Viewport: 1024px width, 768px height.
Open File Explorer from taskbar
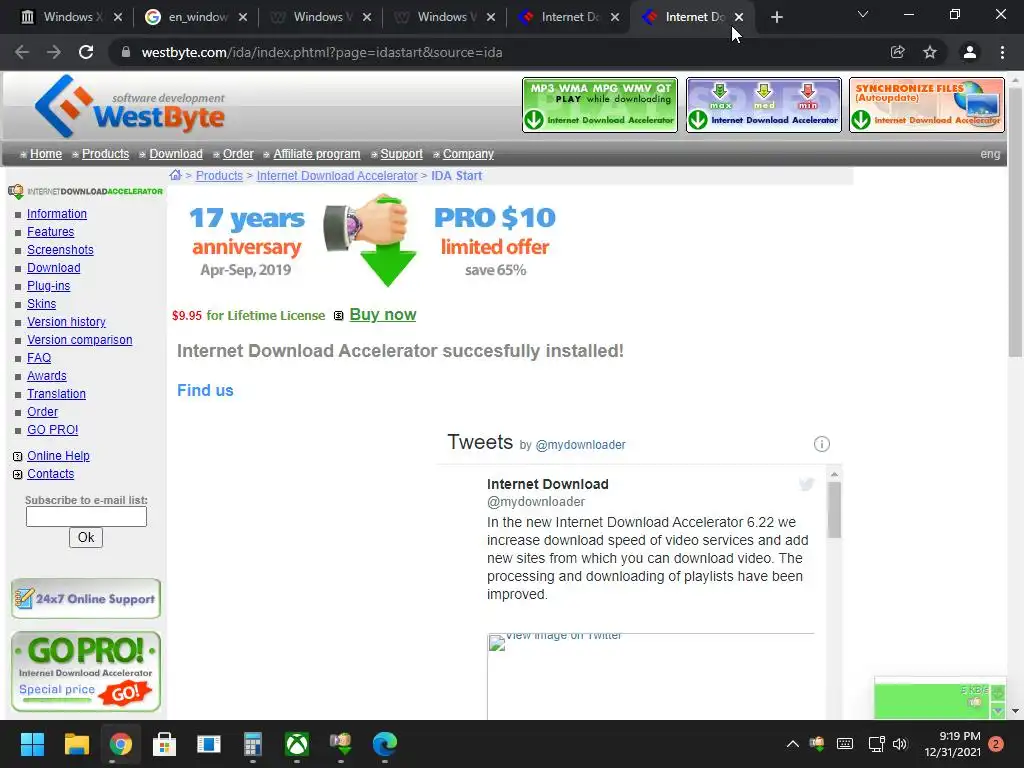pyautogui.click(x=76, y=744)
